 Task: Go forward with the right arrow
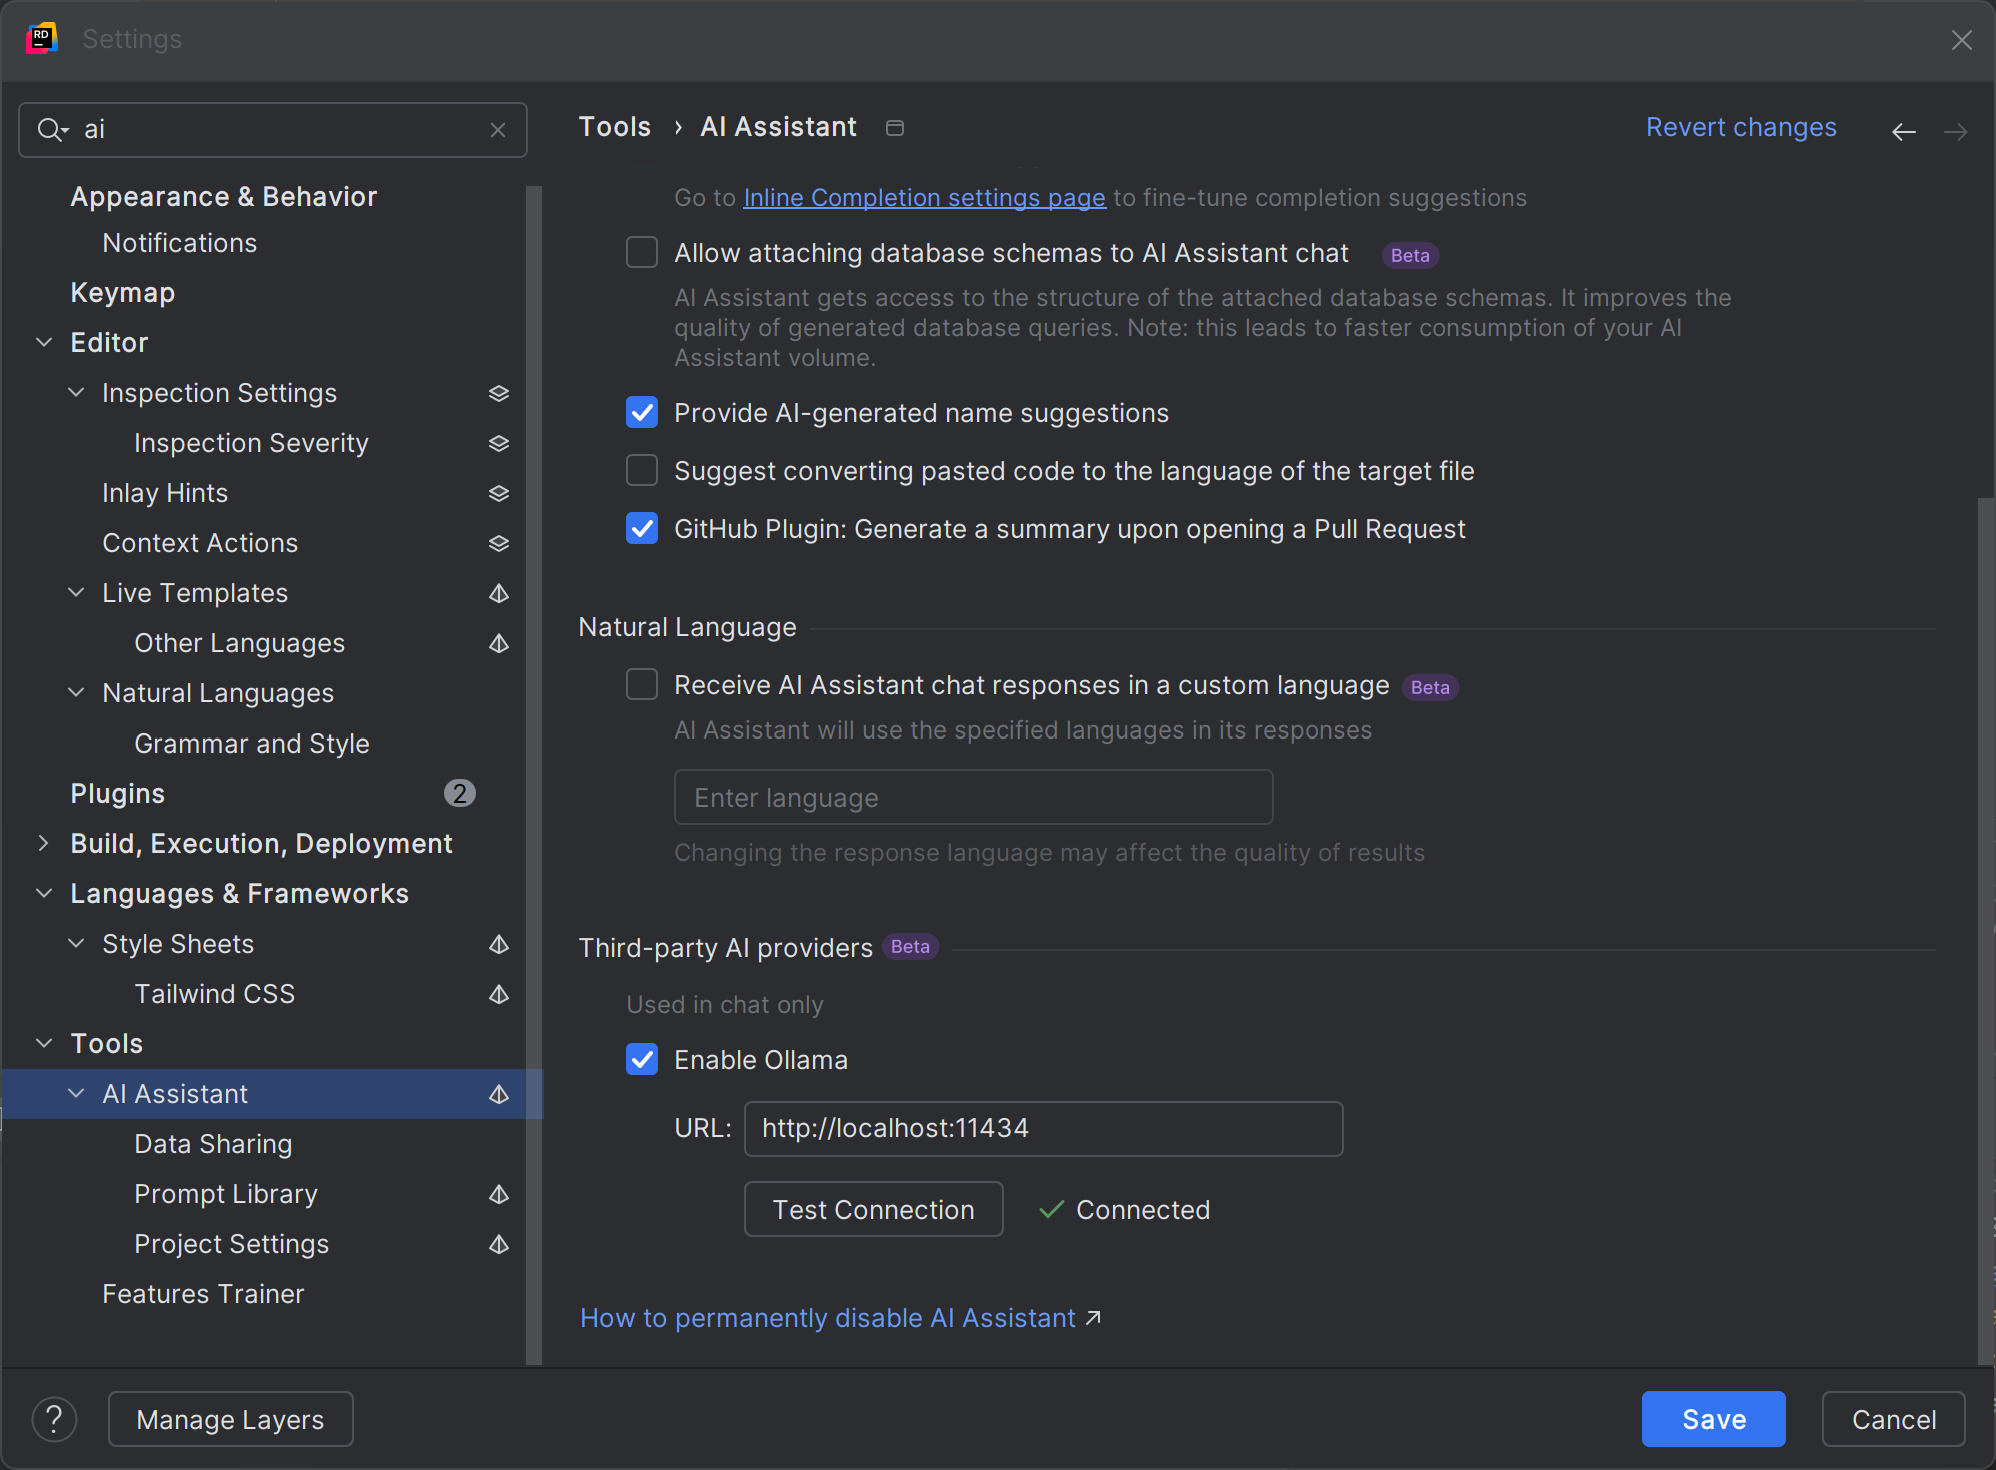coord(1956,131)
